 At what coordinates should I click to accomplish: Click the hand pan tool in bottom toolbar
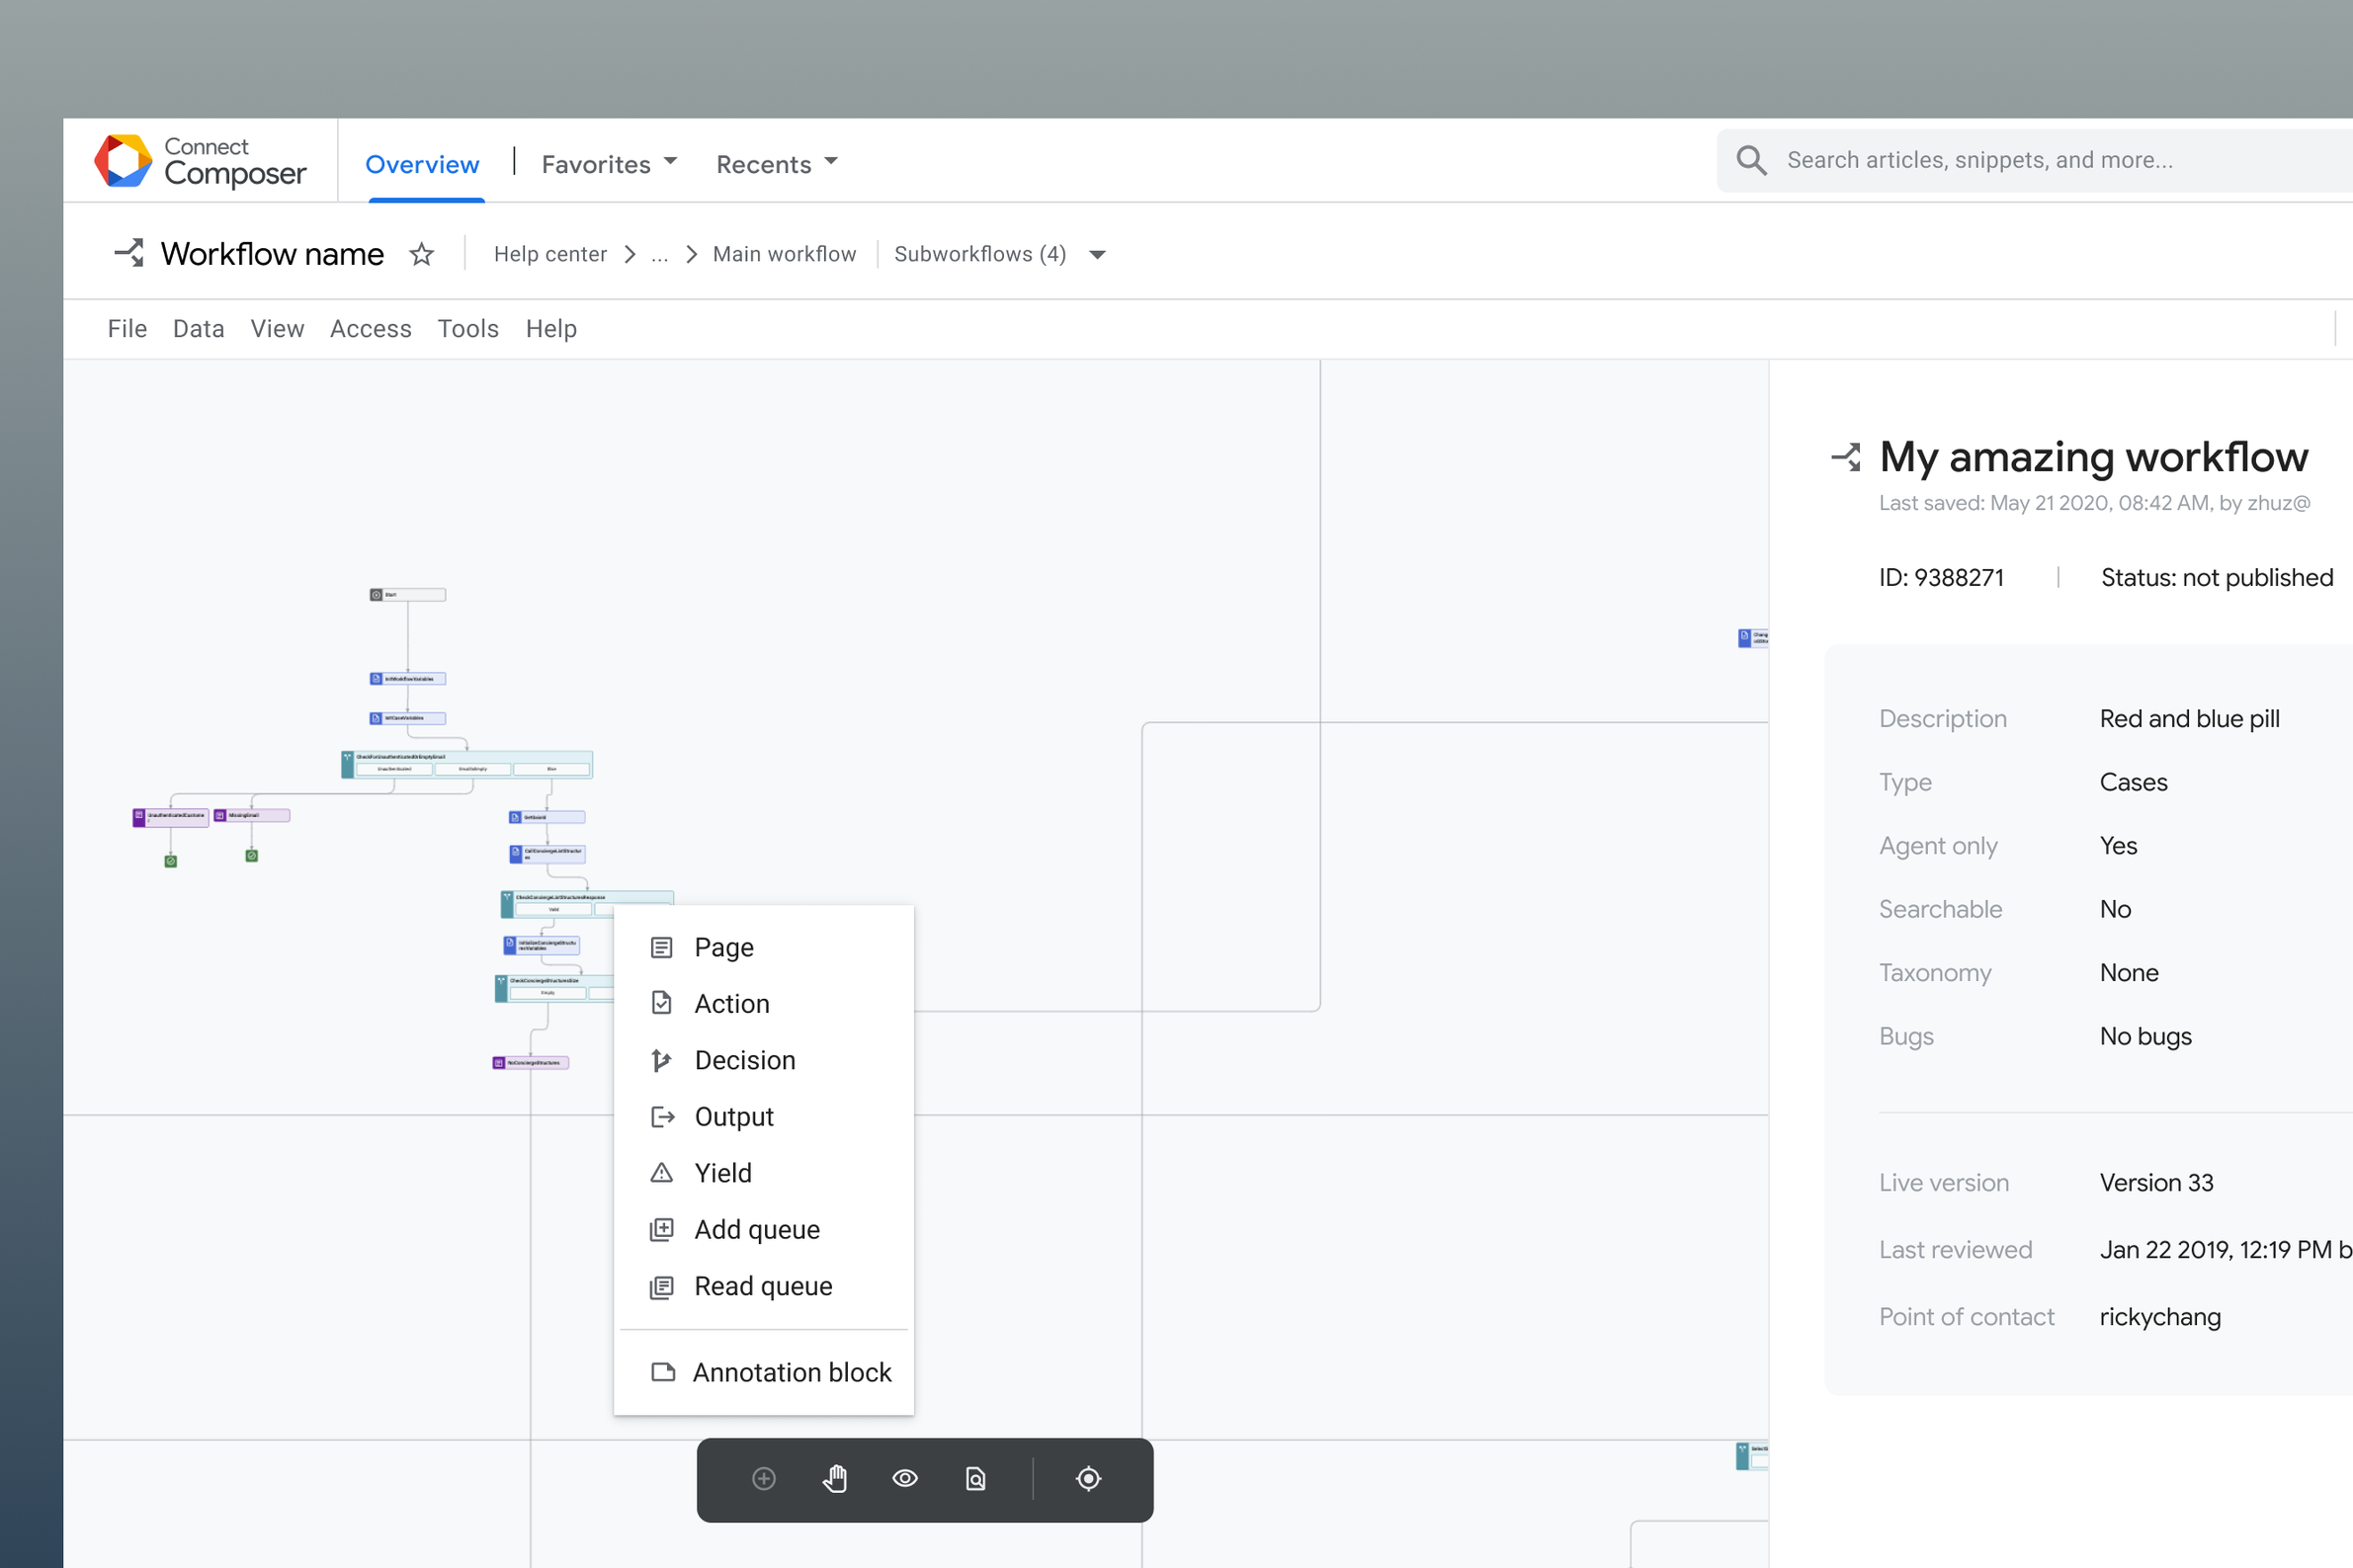(x=834, y=1478)
